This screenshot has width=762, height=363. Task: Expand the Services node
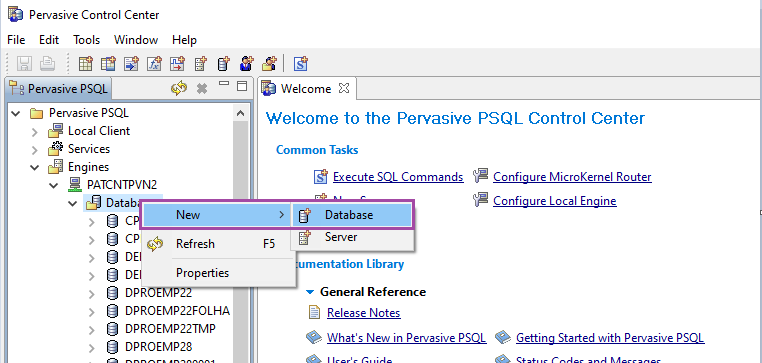click(x=35, y=149)
